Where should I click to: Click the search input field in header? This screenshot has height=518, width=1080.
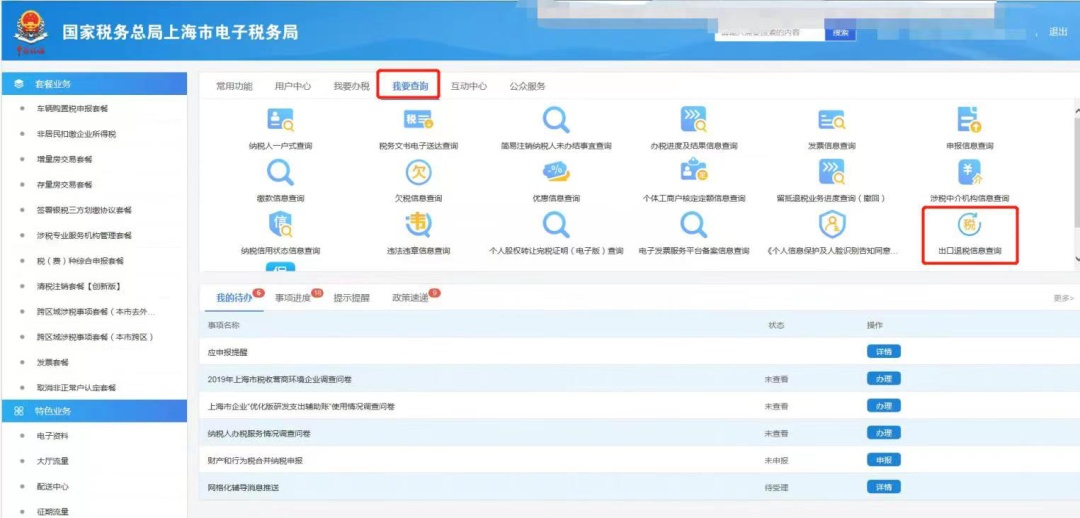click(x=770, y=33)
